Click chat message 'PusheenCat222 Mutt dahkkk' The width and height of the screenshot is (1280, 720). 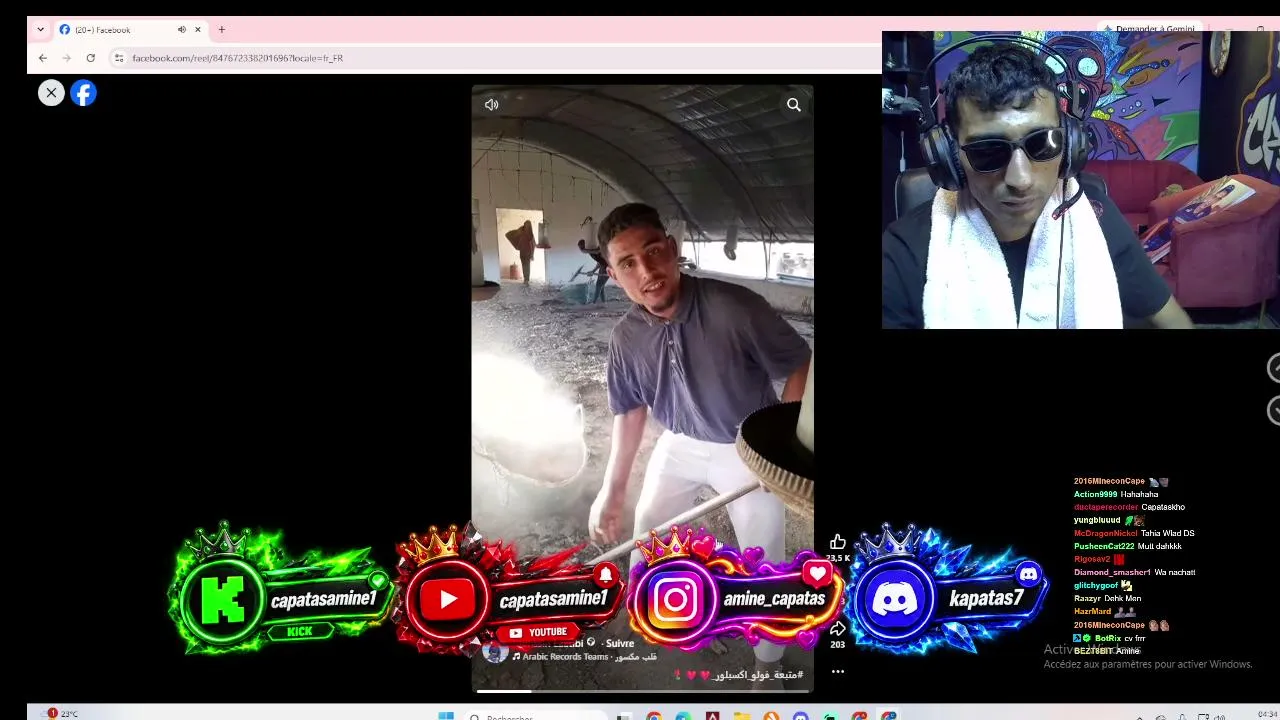tap(1128, 546)
